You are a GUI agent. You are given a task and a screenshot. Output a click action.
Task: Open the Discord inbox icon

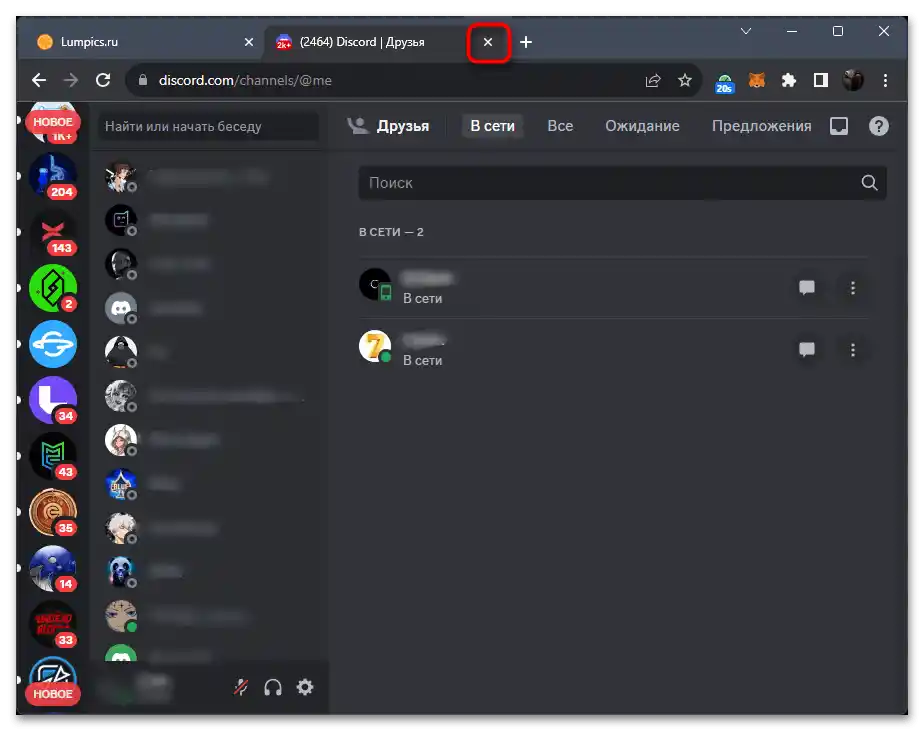click(839, 126)
